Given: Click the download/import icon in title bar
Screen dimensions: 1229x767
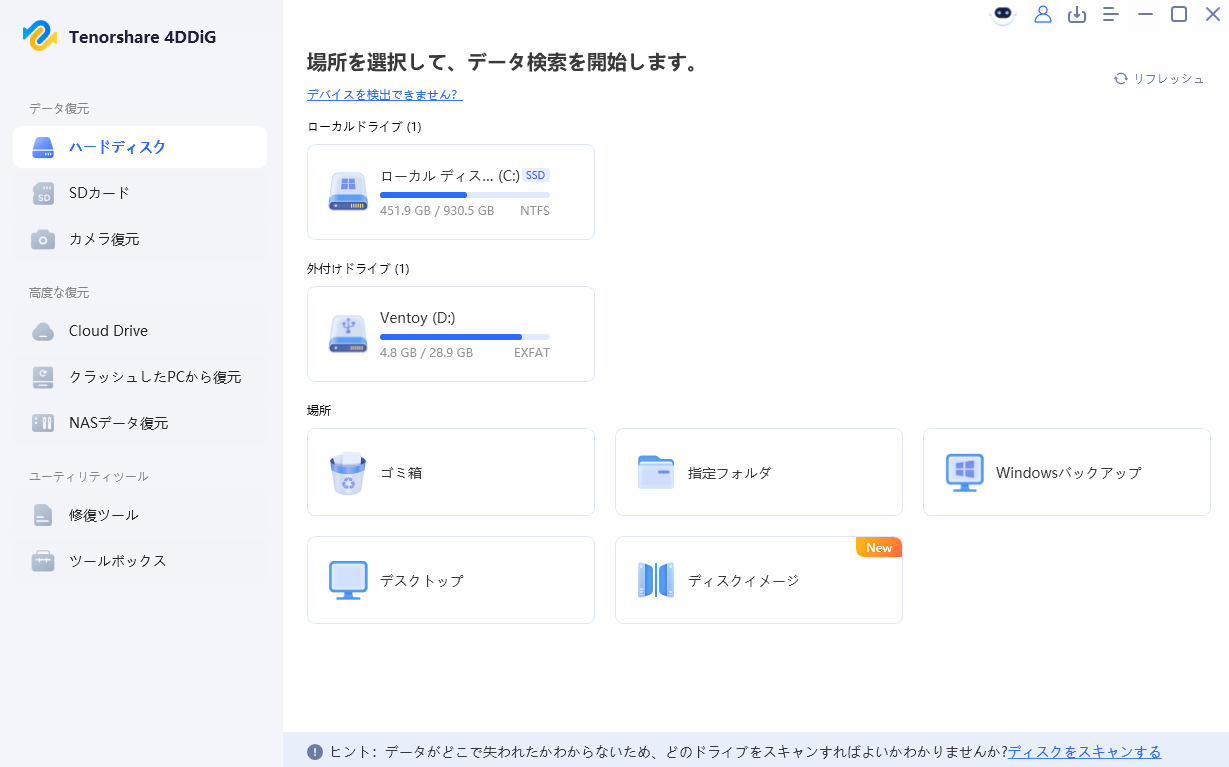Looking at the screenshot, I should [1077, 14].
